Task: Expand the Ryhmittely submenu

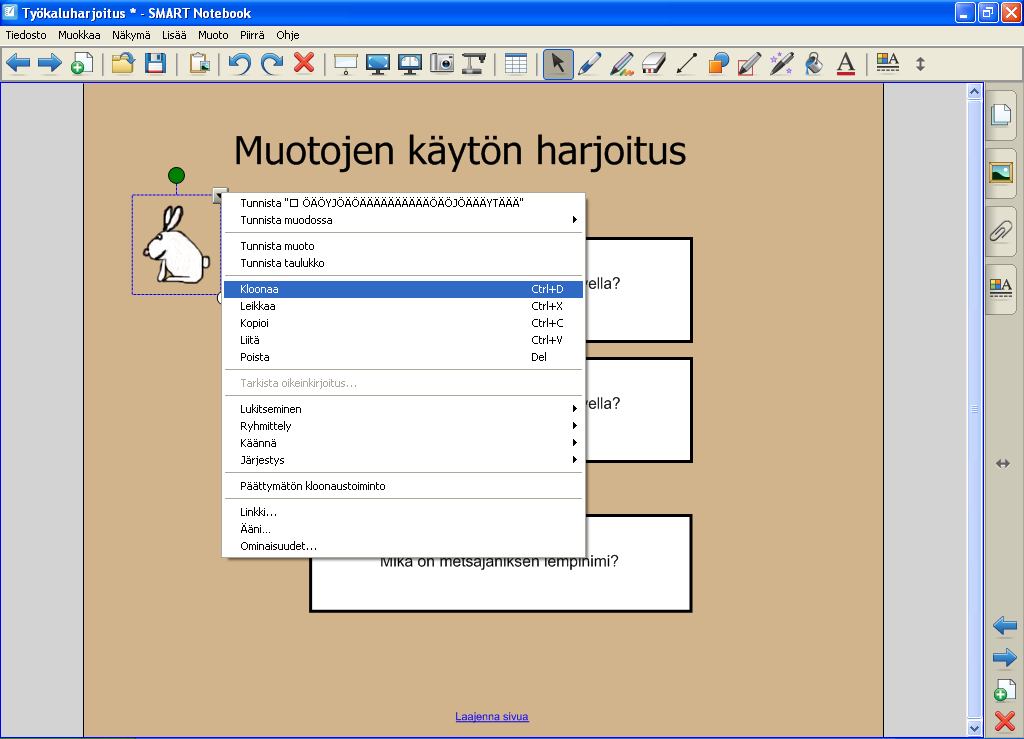Action: tap(403, 426)
